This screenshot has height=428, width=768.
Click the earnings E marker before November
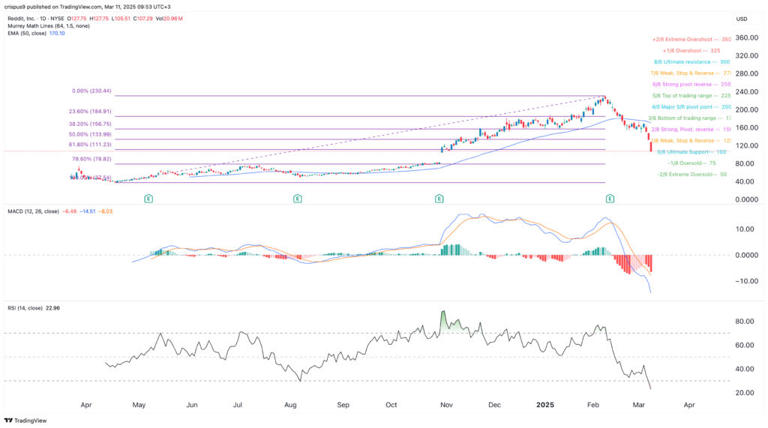(x=440, y=200)
